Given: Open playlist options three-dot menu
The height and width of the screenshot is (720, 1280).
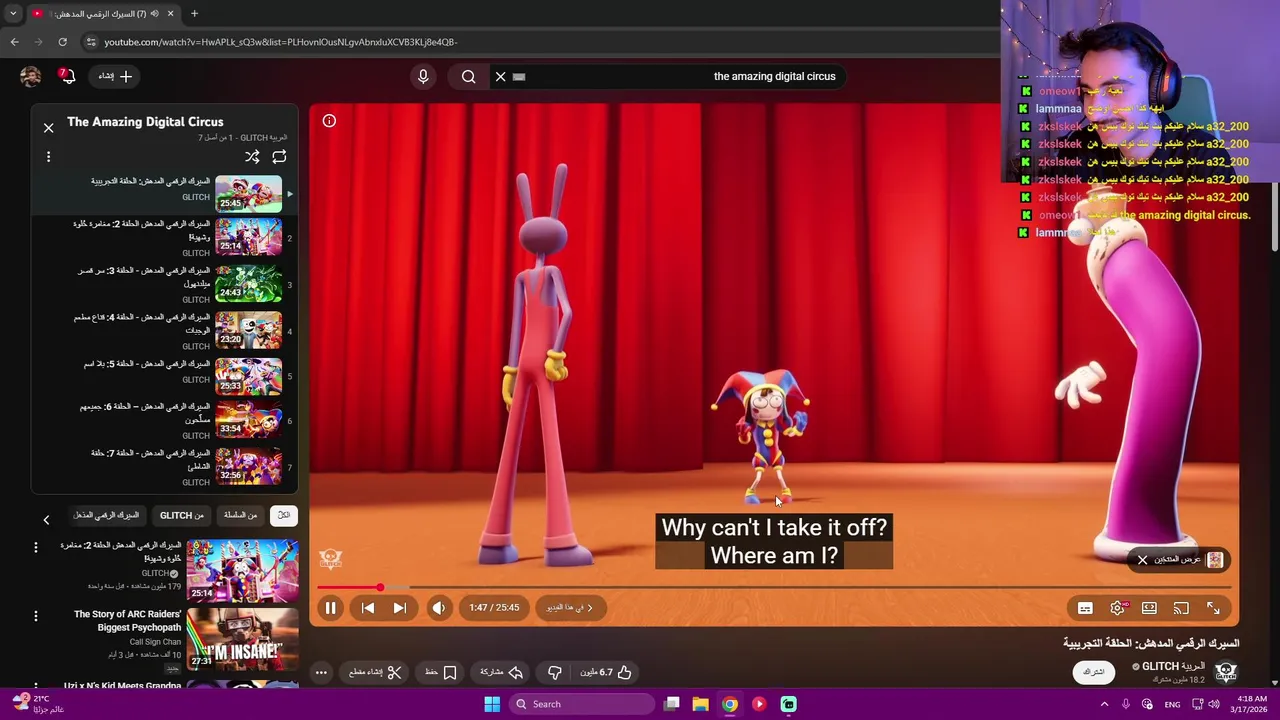Looking at the screenshot, I should (x=48, y=157).
